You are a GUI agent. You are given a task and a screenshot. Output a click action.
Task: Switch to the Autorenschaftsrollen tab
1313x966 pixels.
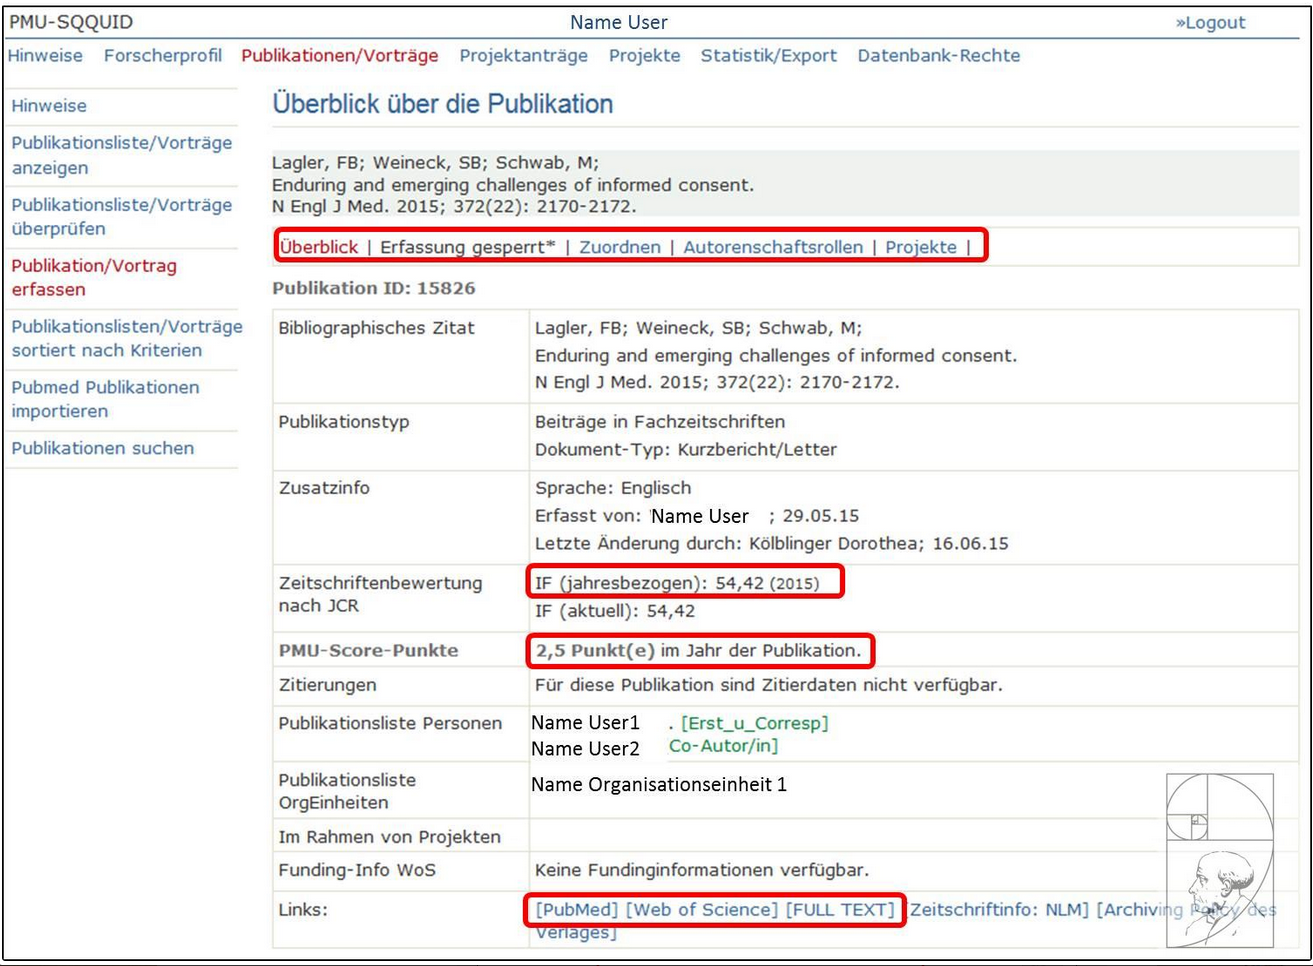tap(773, 247)
